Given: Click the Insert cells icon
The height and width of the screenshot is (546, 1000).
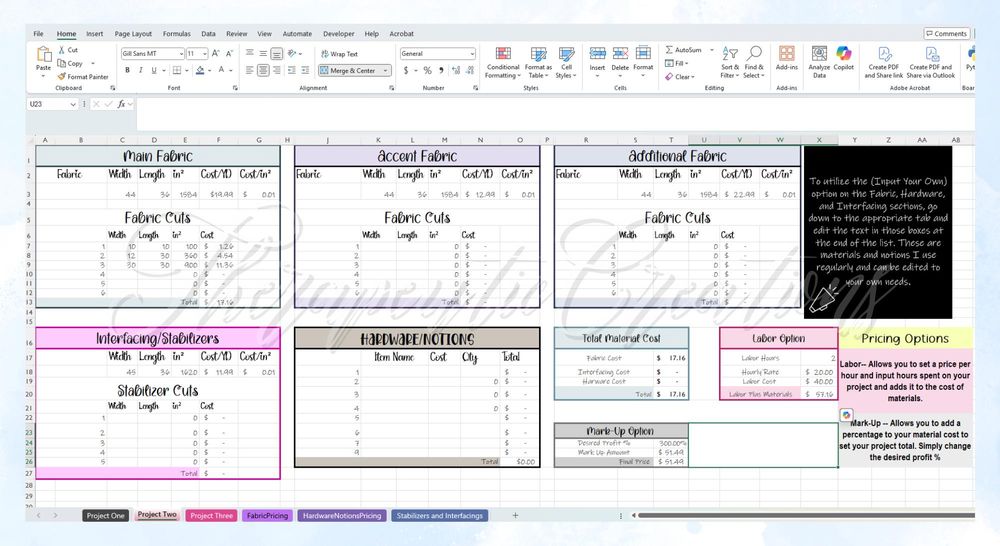Looking at the screenshot, I should pyautogui.click(x=598, y=54).
